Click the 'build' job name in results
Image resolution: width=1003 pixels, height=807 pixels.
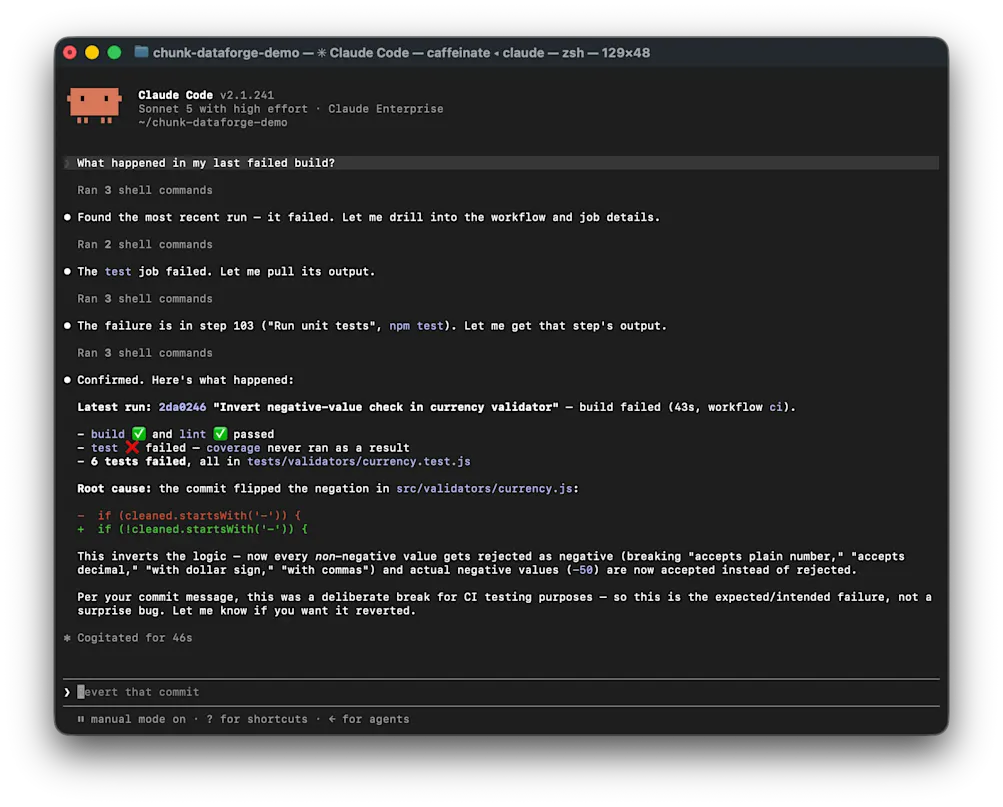coord(107,434)
